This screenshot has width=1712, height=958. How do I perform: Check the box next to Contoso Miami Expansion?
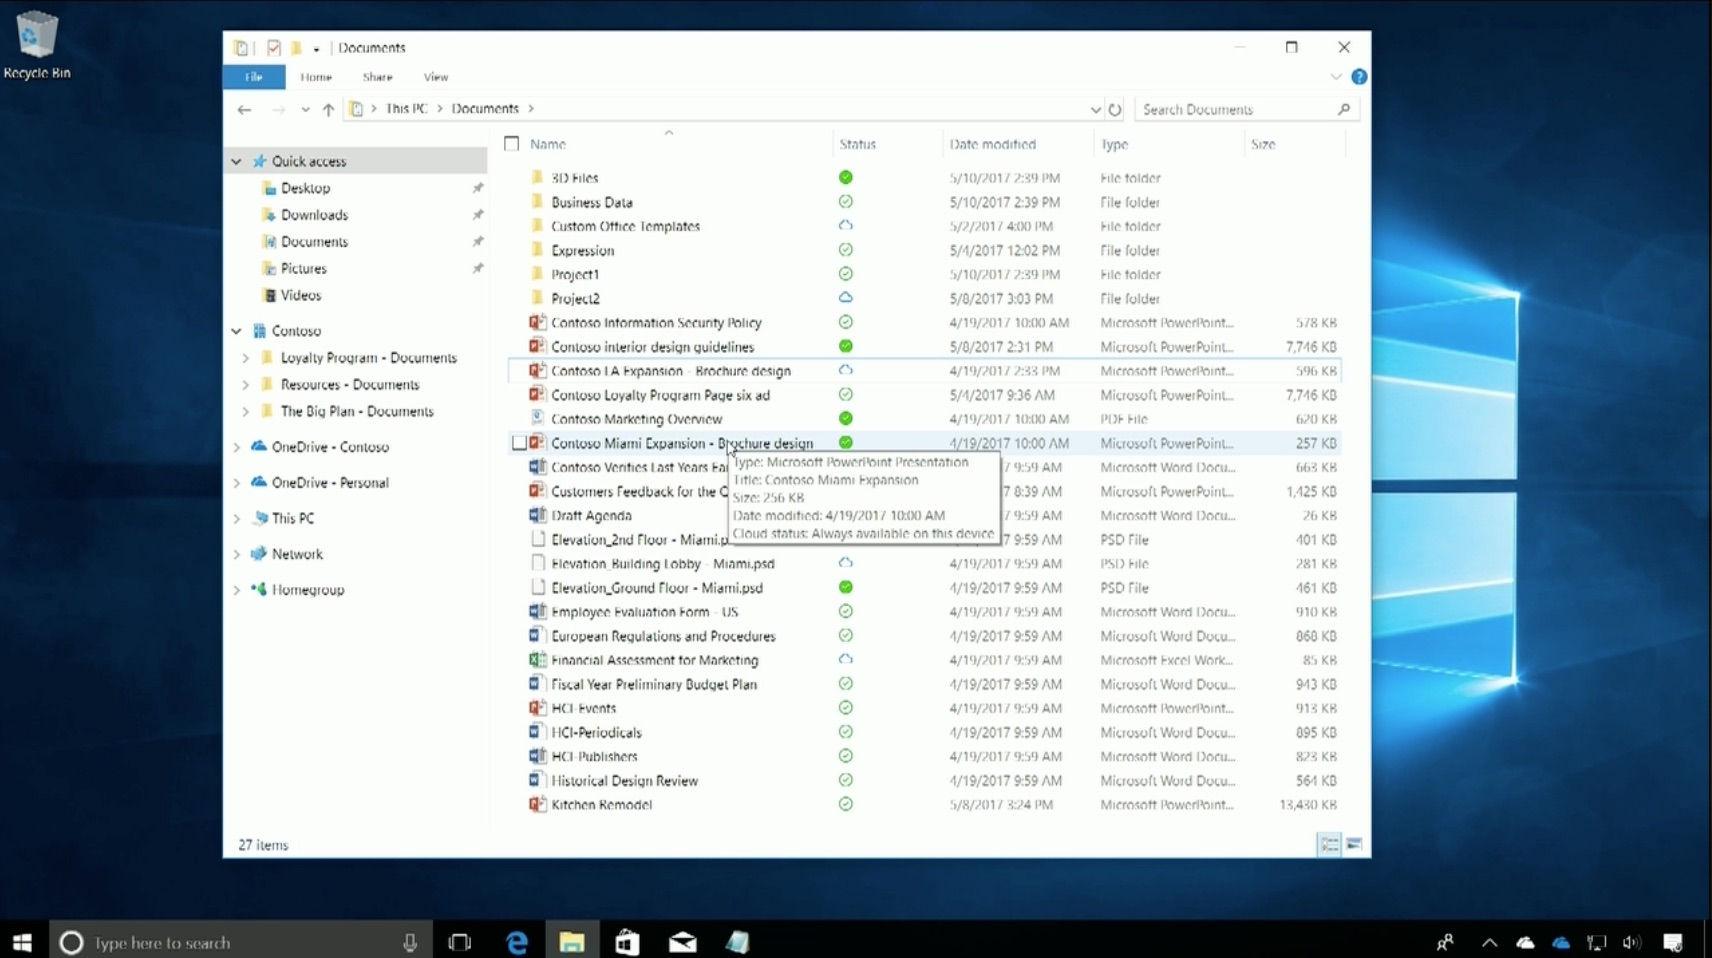[x=519, y=442]
